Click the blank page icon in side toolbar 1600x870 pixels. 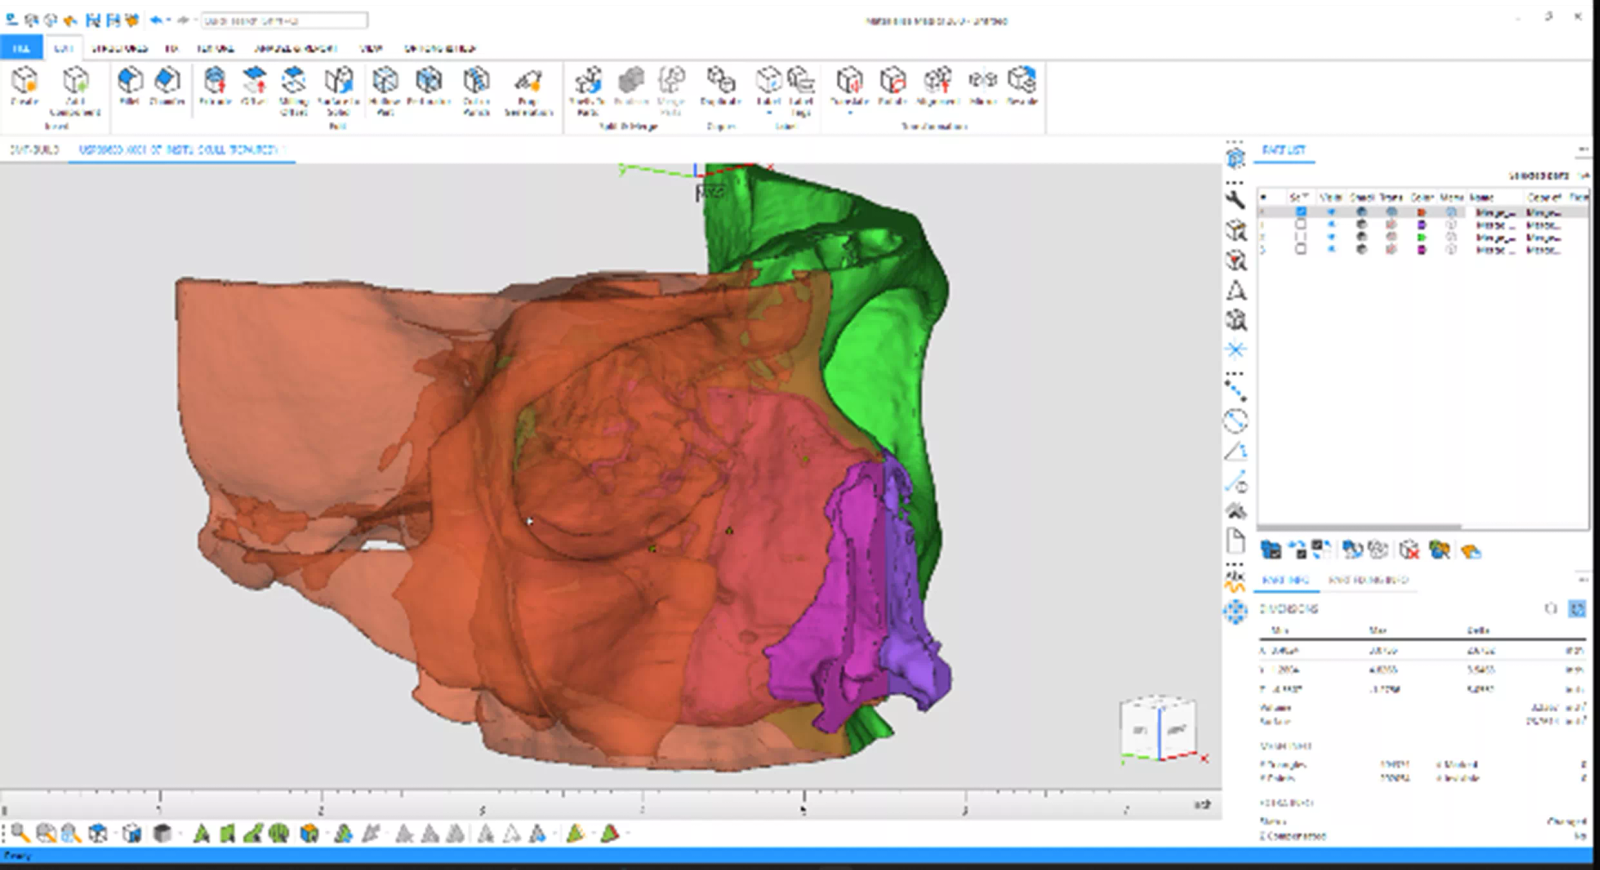[x=1236, y=542]
